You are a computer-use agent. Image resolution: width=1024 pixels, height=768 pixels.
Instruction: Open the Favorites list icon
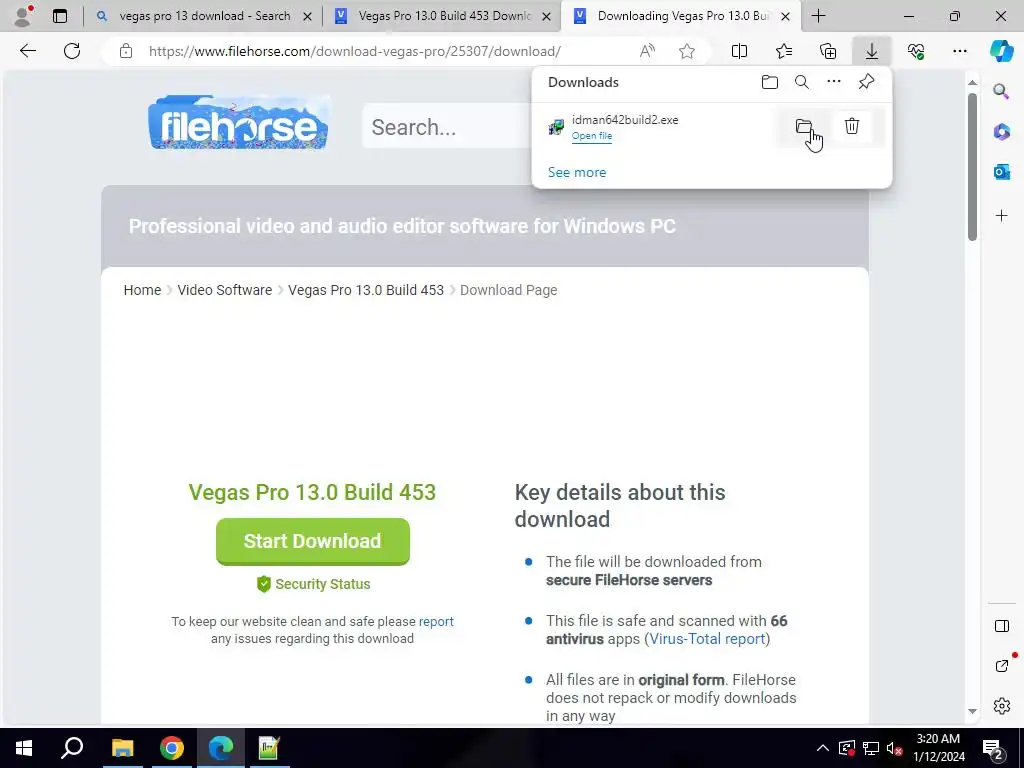pyautogui.click(x=784, y=51)
